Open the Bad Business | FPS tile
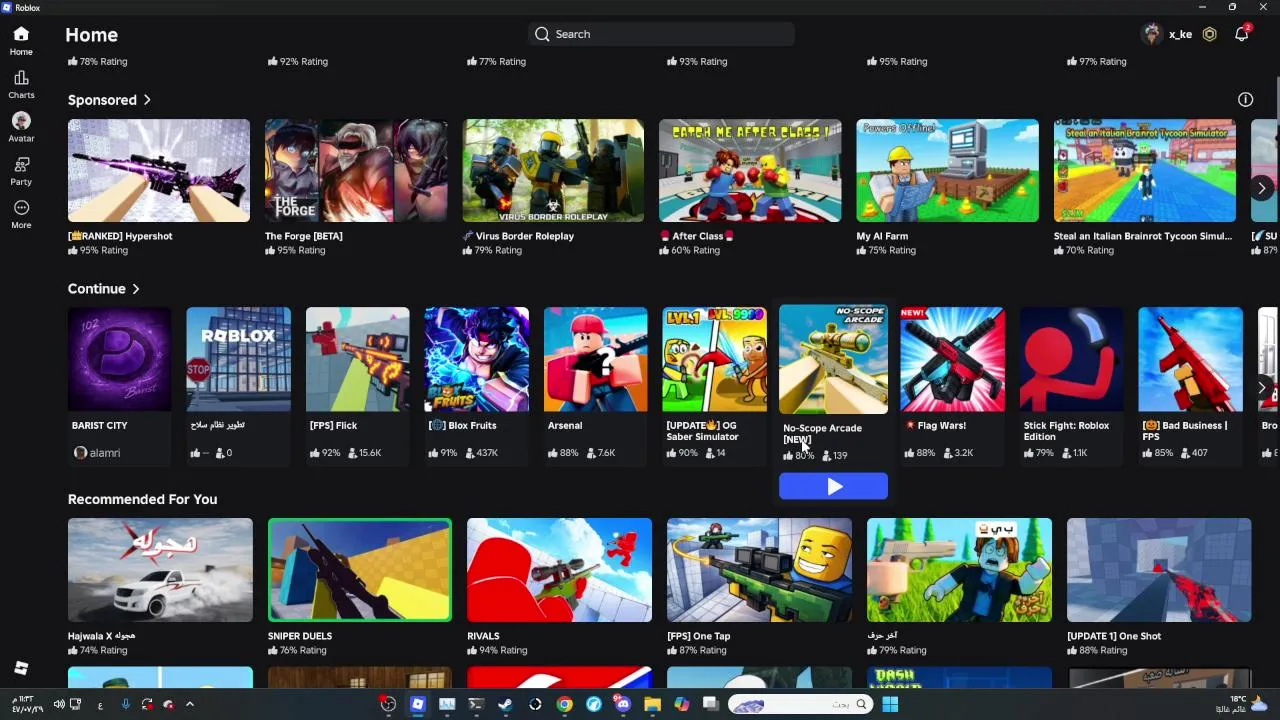 pyautogui.click(x=1190, y=385)
